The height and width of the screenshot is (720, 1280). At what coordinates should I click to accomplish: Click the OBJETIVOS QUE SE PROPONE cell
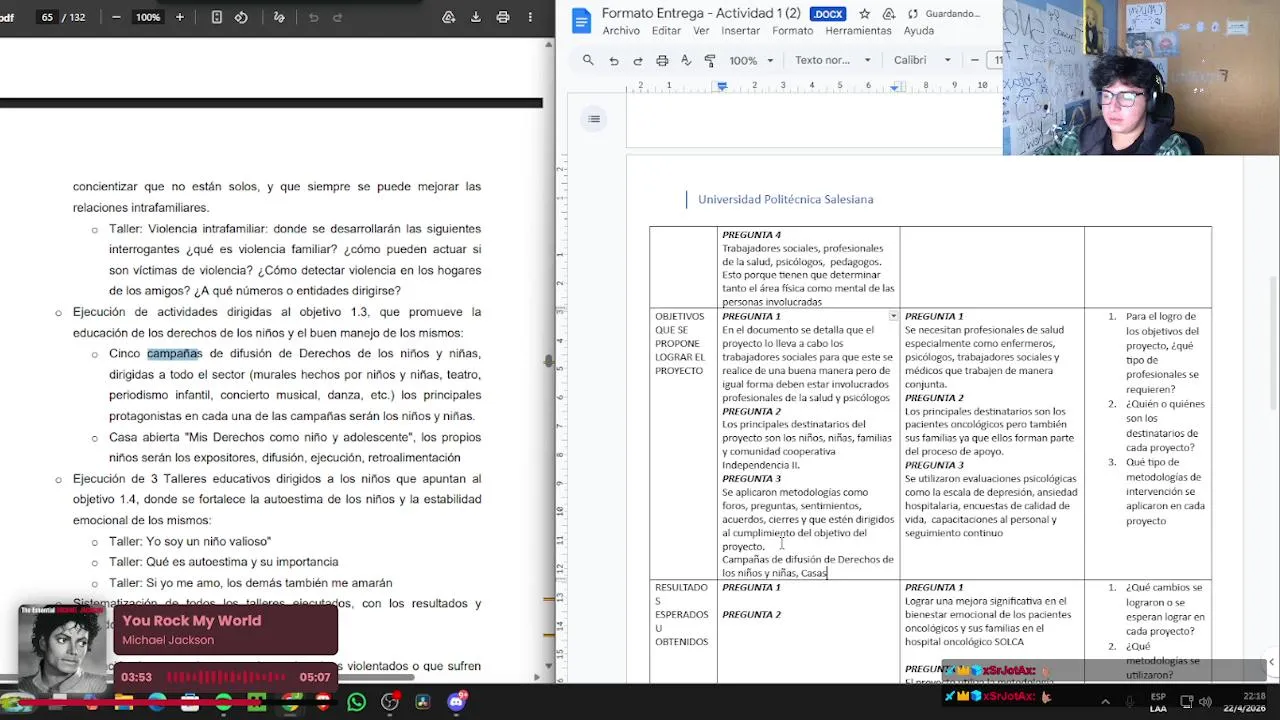683,443
